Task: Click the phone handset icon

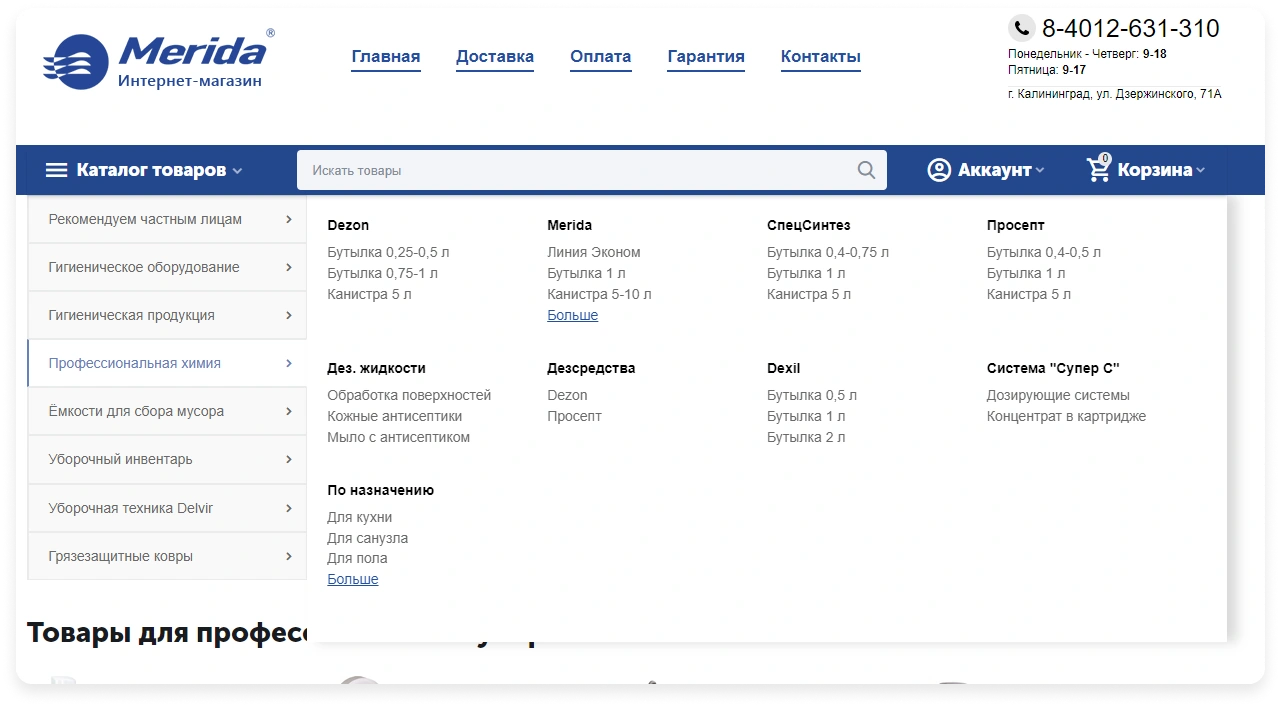Action: (1021, 27)
